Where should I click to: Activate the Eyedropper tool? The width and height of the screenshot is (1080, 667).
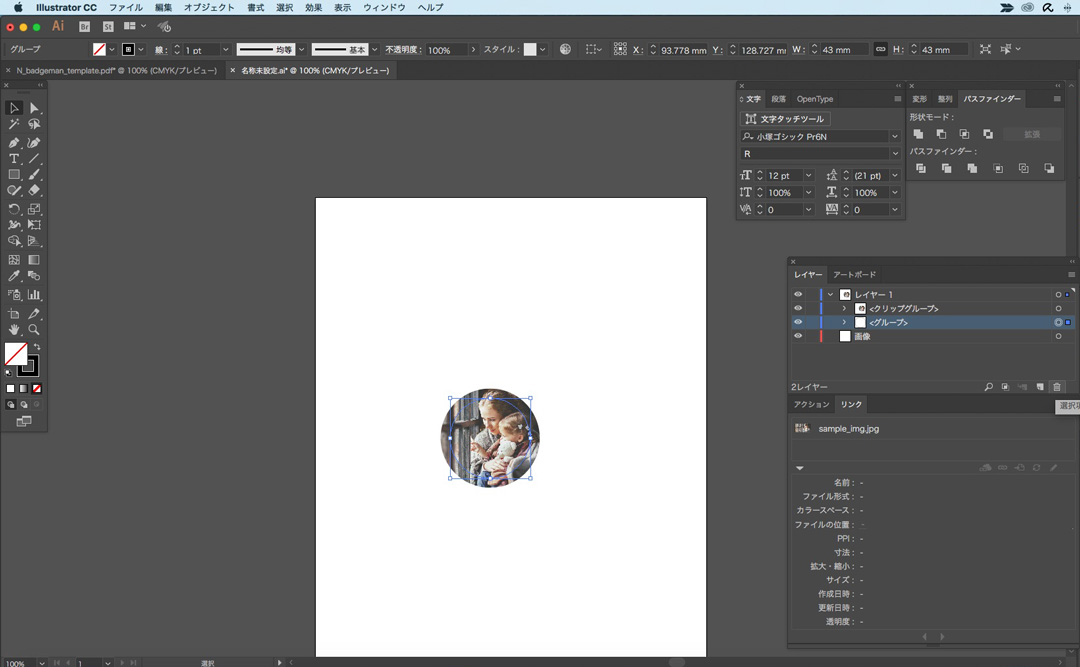tap(14, 276)
